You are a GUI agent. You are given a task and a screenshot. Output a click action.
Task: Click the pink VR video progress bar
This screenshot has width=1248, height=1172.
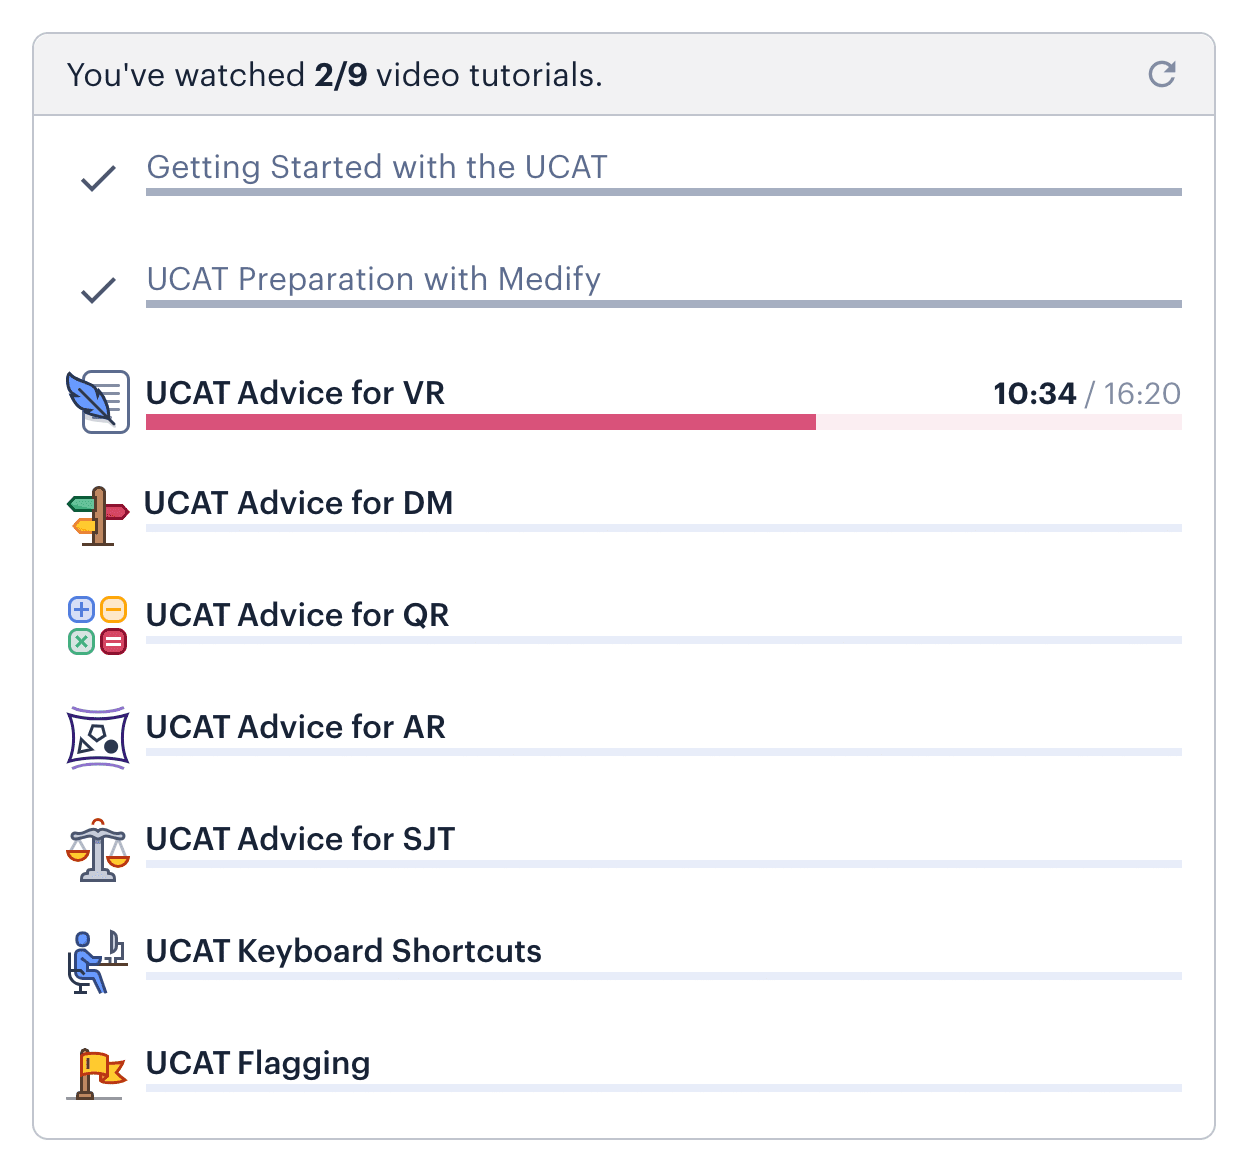(480, 423)
